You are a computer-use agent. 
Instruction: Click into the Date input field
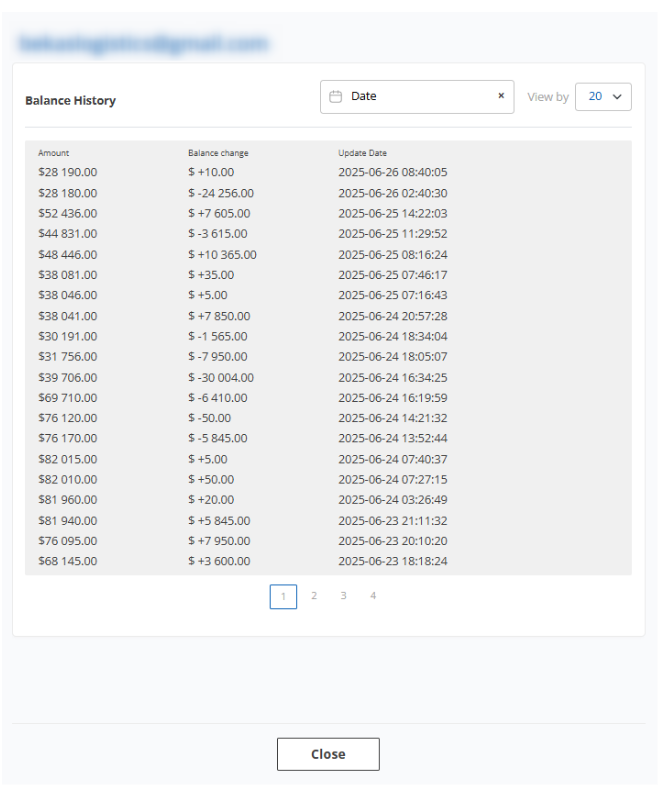[x=418, y=97]
